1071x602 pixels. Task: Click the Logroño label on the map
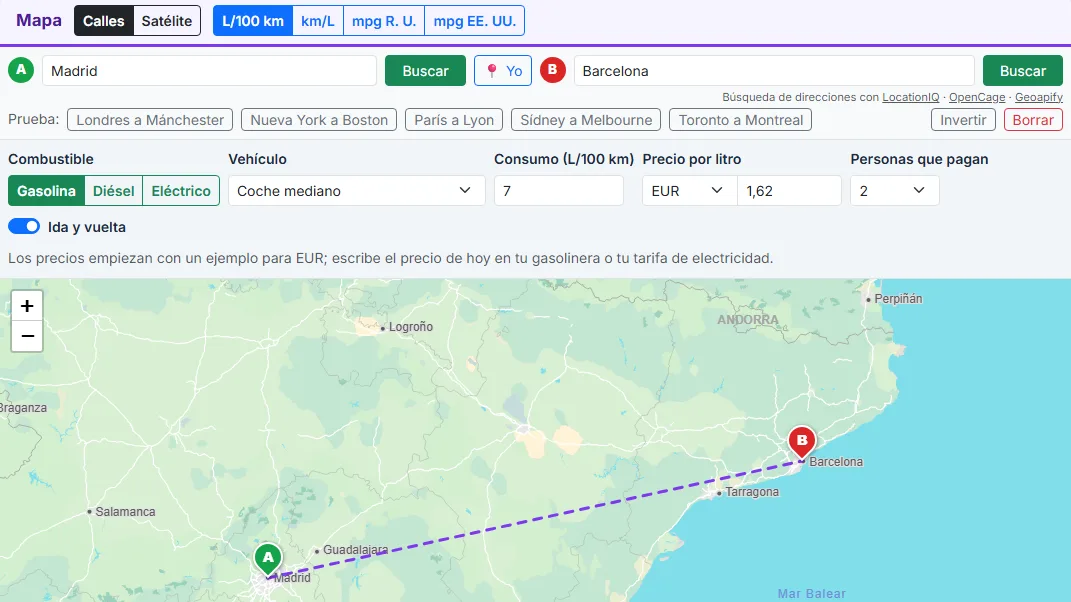[x=411, y=327]
